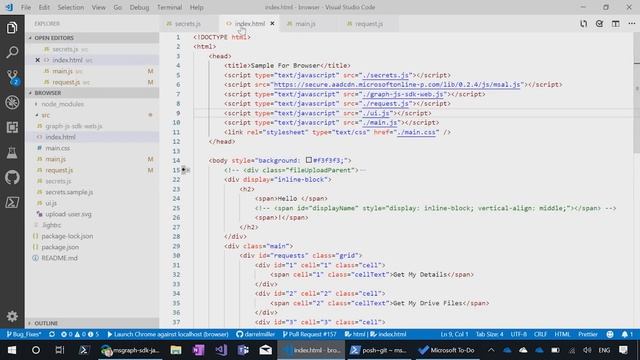Open package-lock.json in the explorer
This screenshot has width=640, height=360.
click(x=67, y=236)
